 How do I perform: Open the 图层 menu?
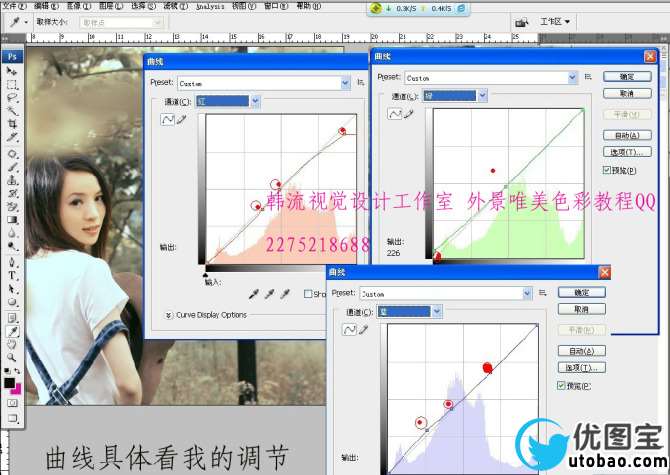click(x=111, y=6)
